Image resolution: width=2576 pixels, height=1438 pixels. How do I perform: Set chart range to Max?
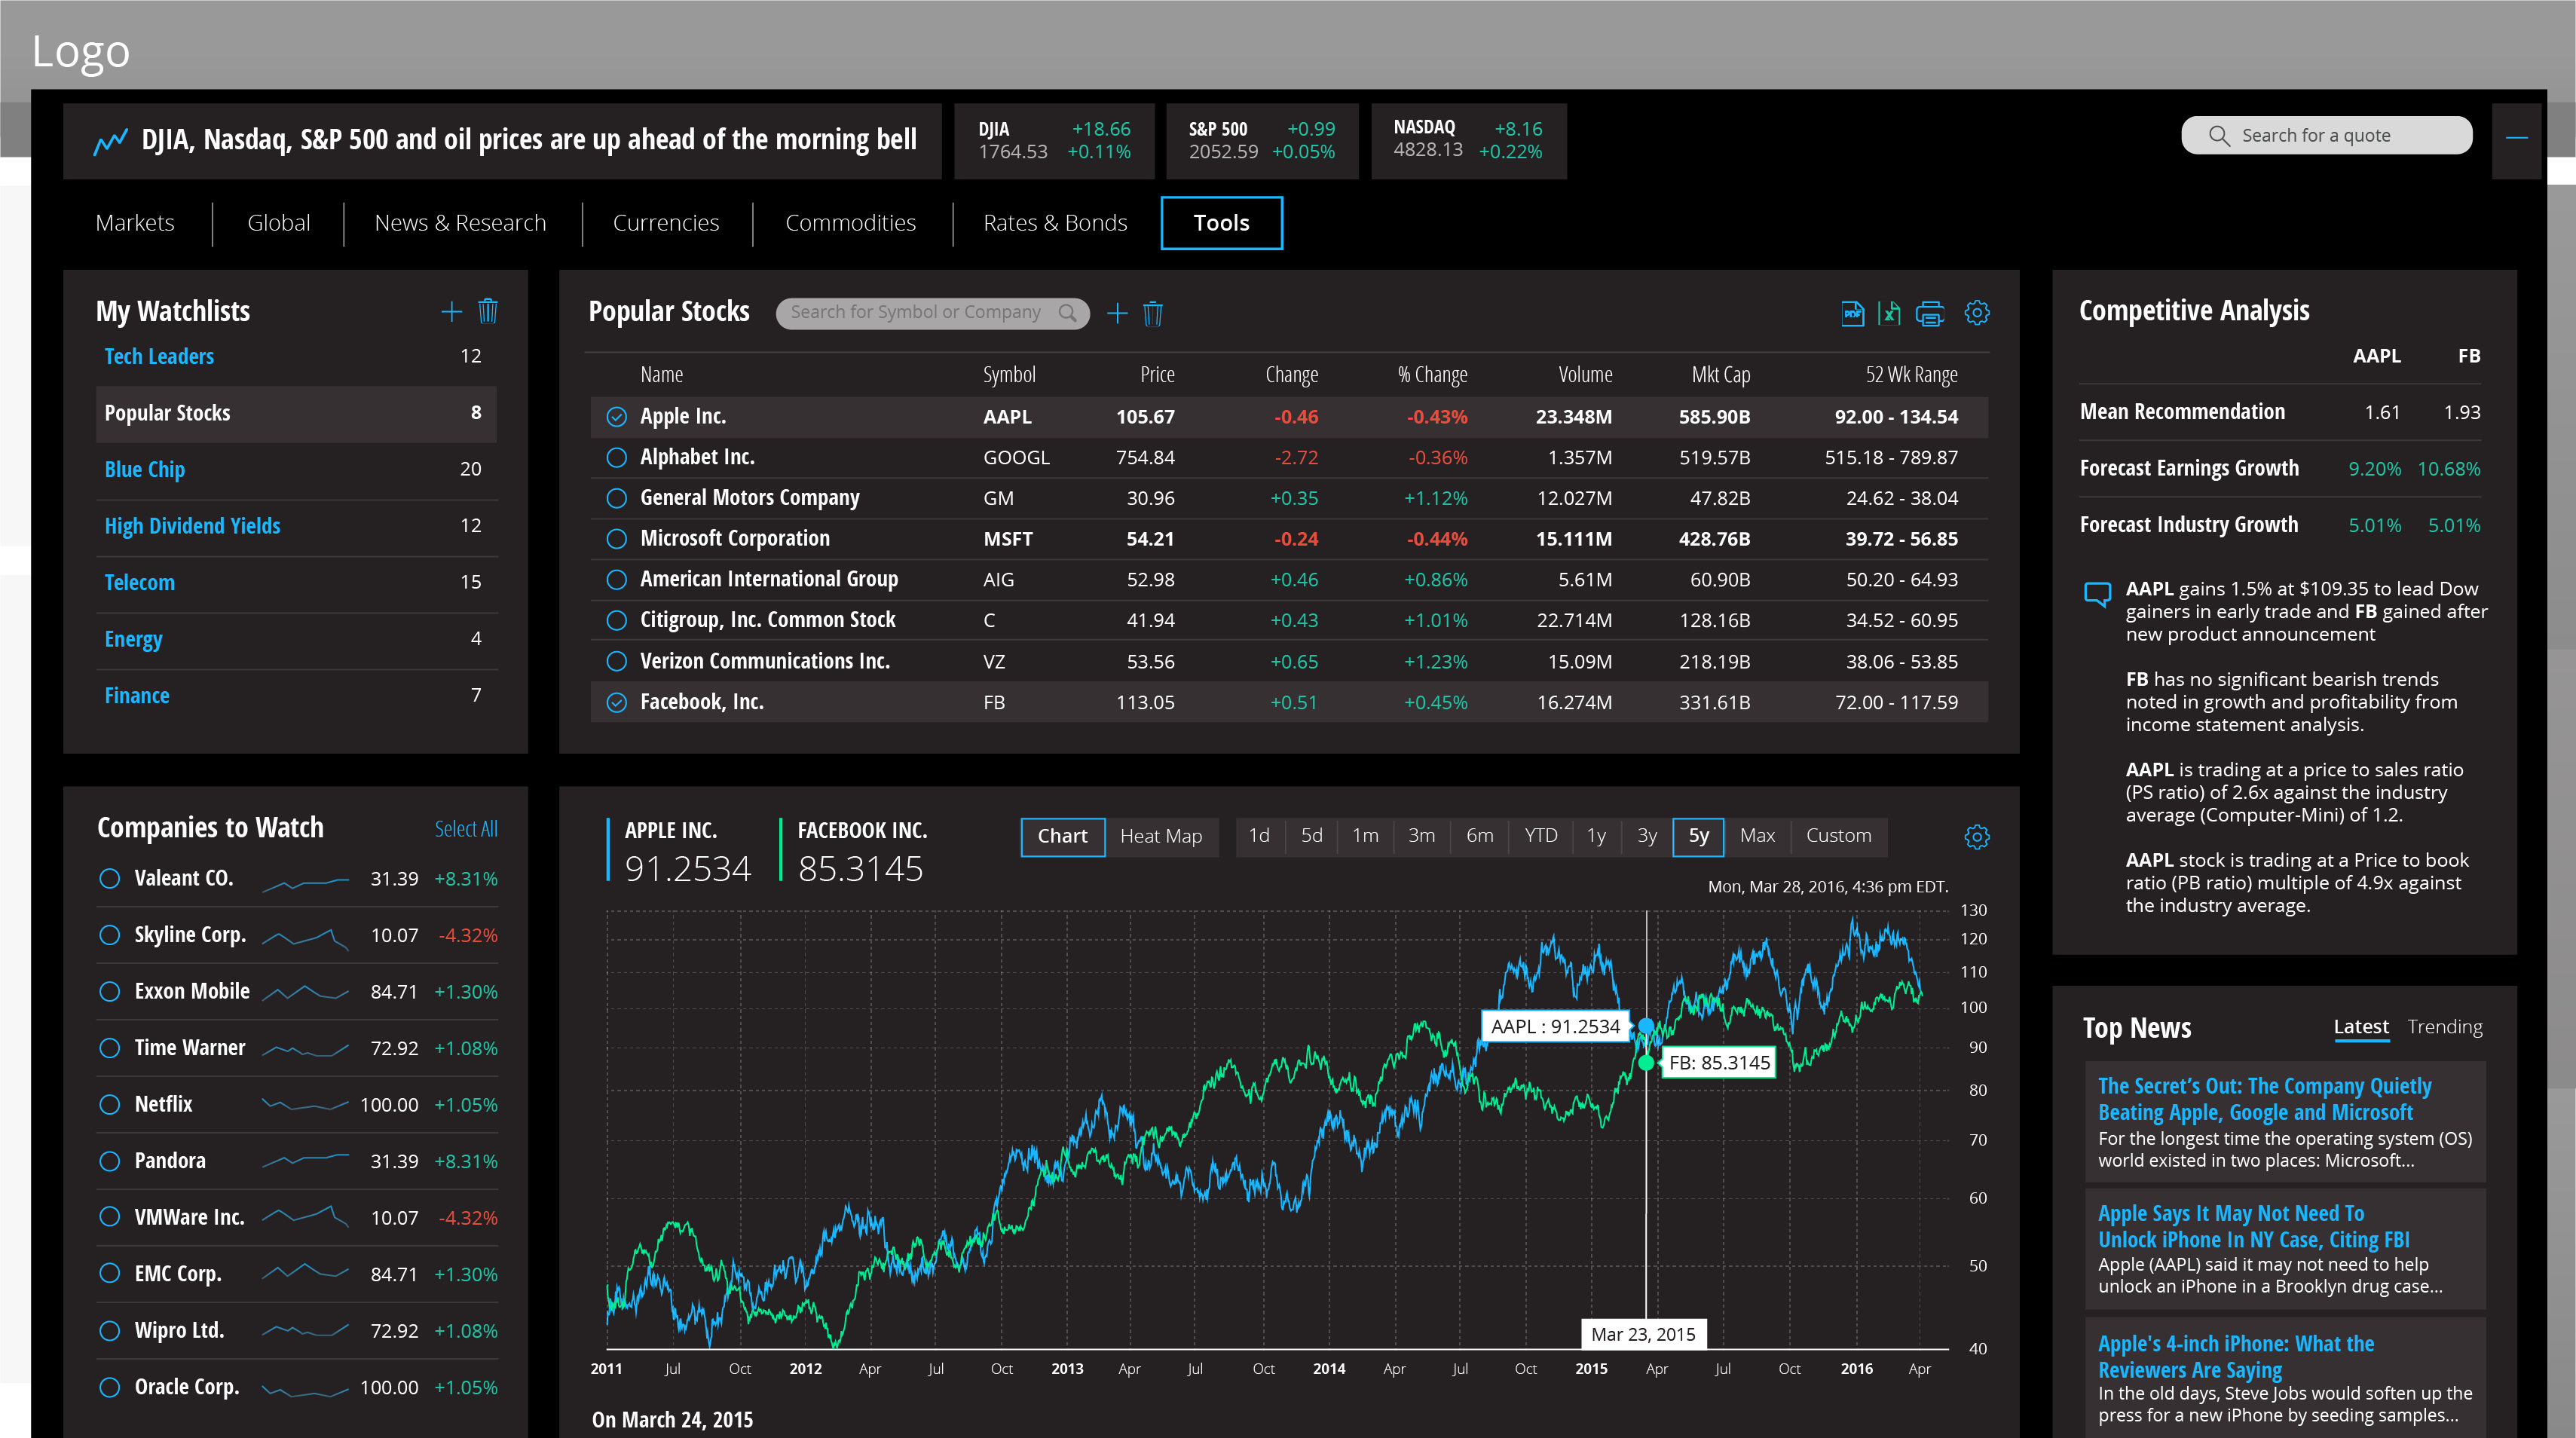1757,836
